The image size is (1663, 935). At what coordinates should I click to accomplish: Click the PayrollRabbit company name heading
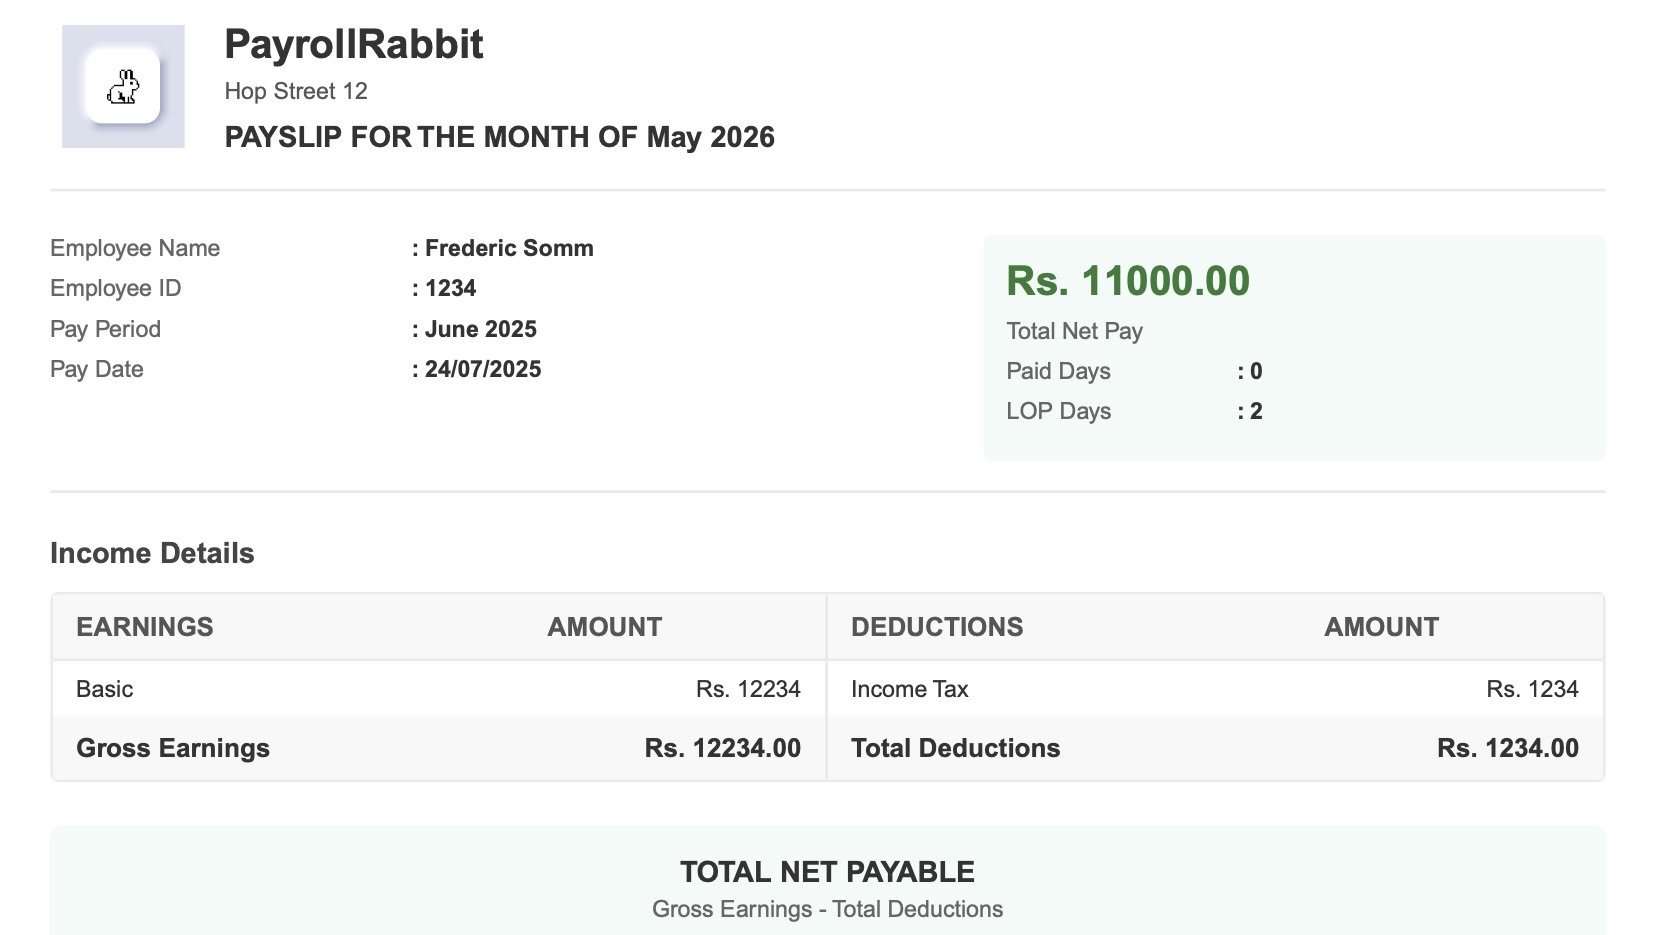(353, 44)
